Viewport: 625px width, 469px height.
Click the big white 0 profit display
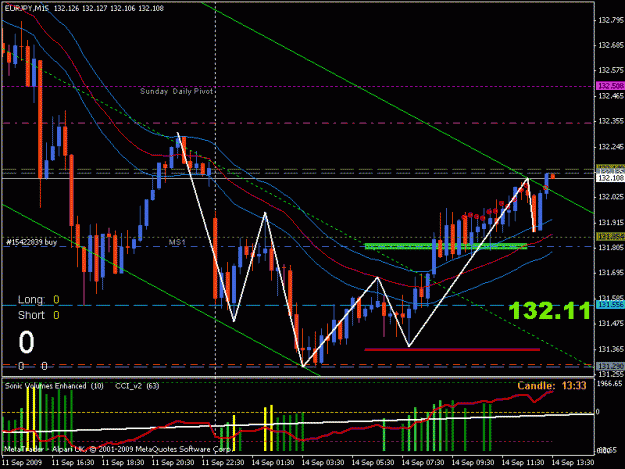(x=26, y=342)
